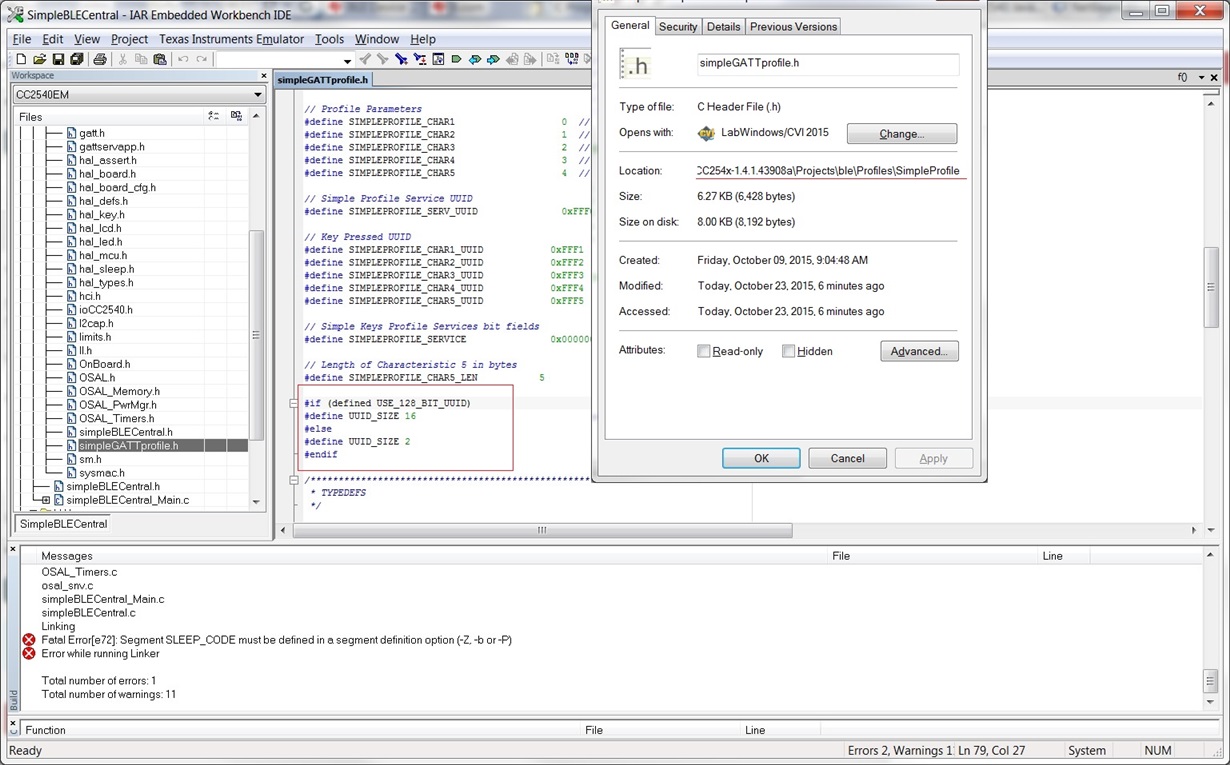Click the Print toolbar icon
The height and width of the screenshot is (765, 1230).
point(100,60)
